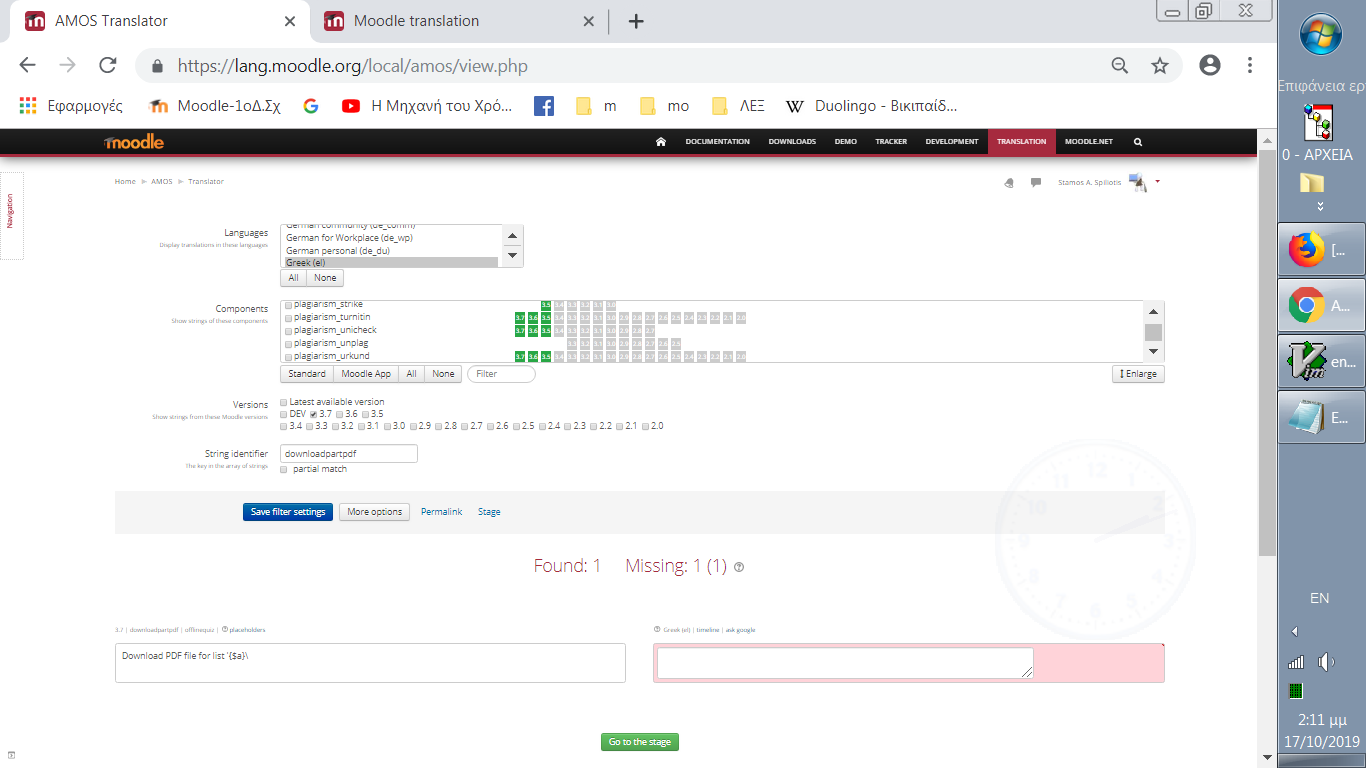Image resolution: width=1366 pixels, height=768 pixels.
Task: Enlarge the components list
Action: tap(1138, 374)
